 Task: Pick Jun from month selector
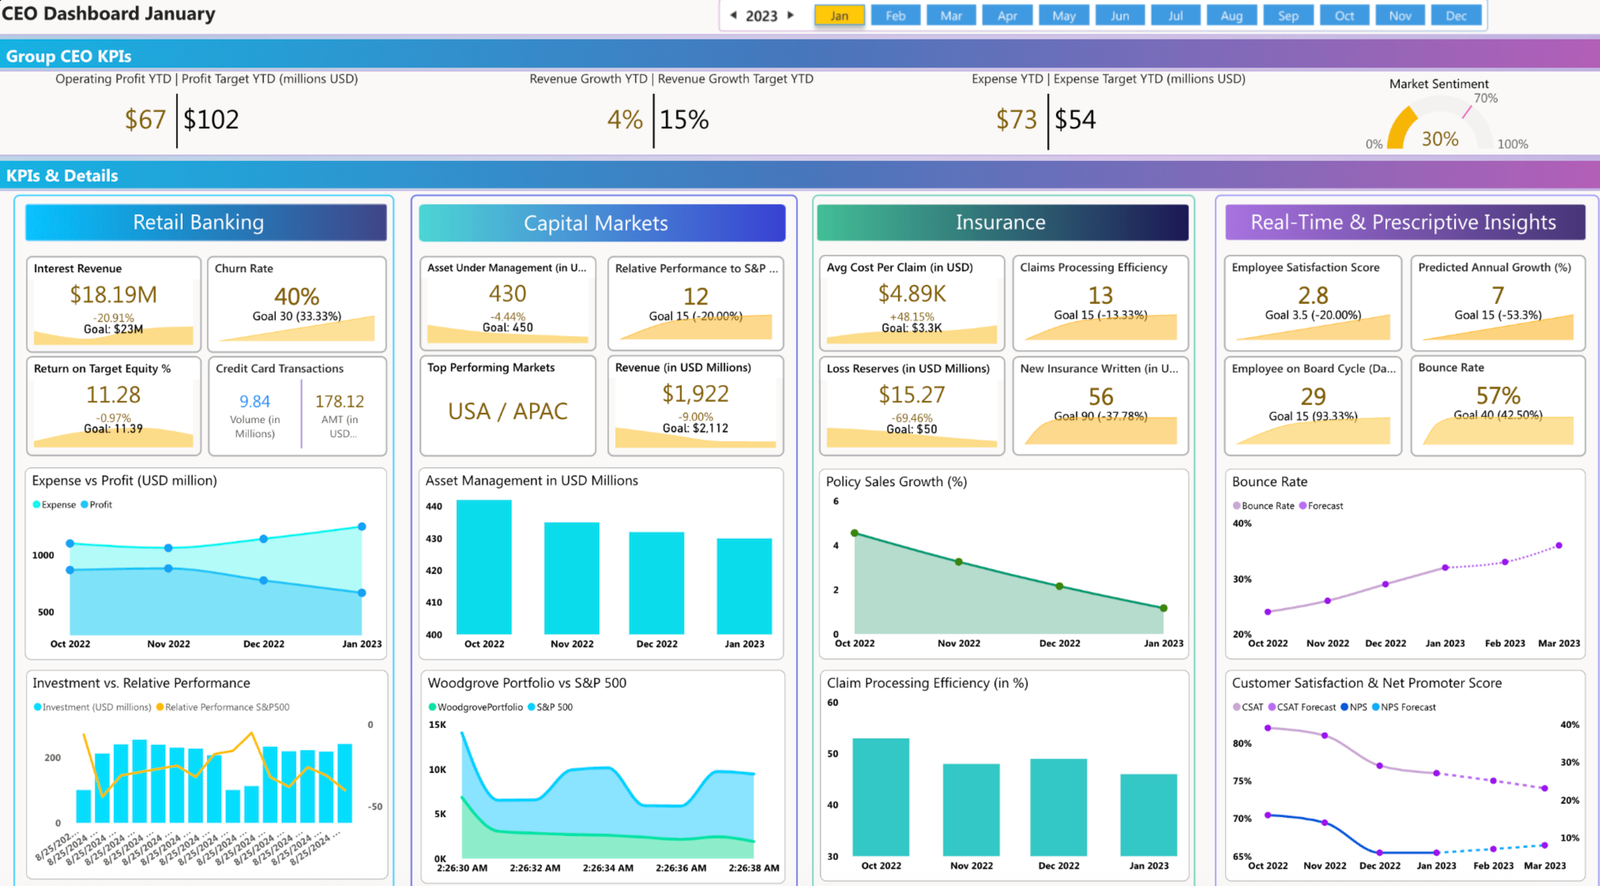[1120, 15]
